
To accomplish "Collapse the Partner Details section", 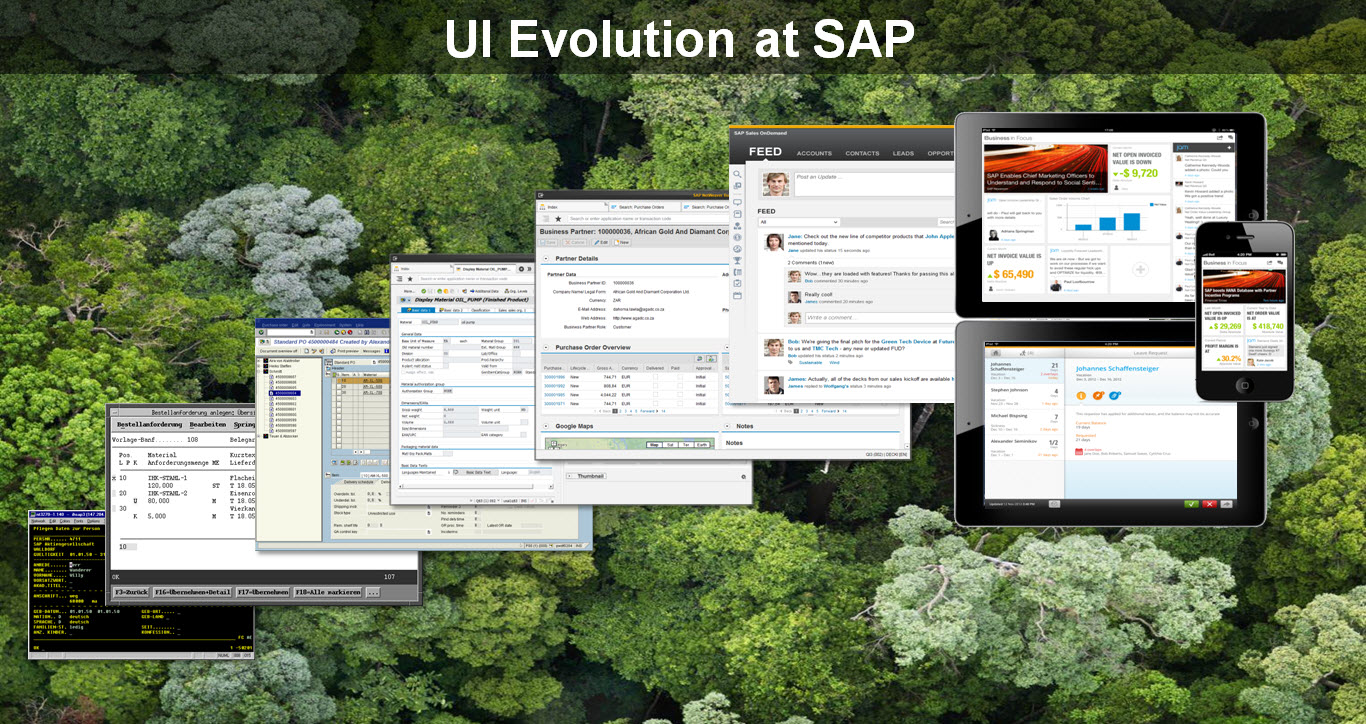I will pyautogui.click(x=546, y=258).
